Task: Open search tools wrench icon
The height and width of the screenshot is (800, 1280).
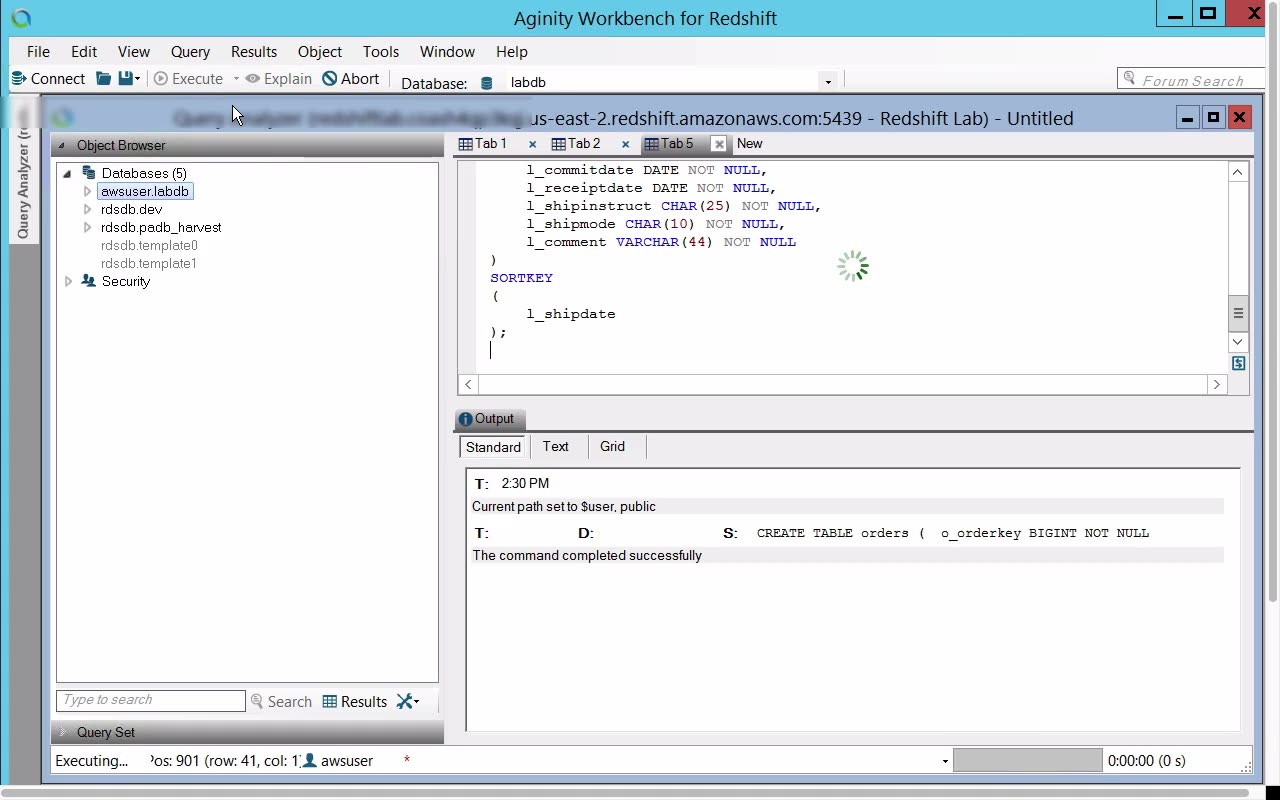Action: 407,701
